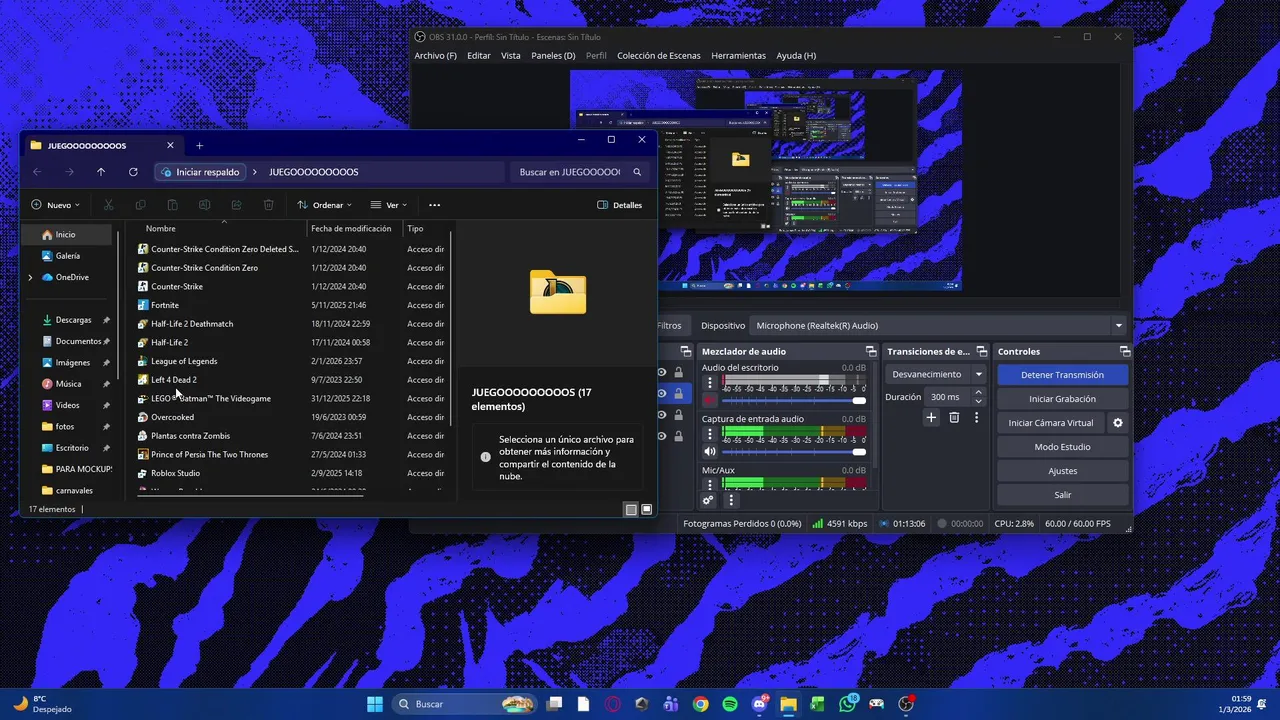The height and width of the screenshot is (720, 1280).
Task: Open OBS Ajustes button
Action: (x=1062, y=471)
